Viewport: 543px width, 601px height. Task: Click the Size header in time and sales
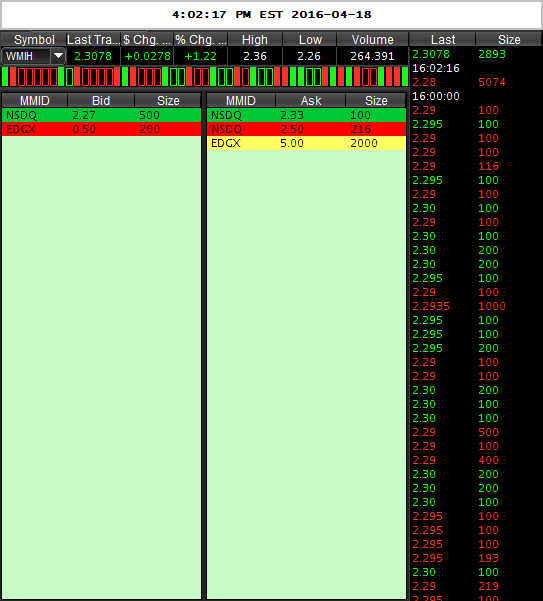[509, 39]
